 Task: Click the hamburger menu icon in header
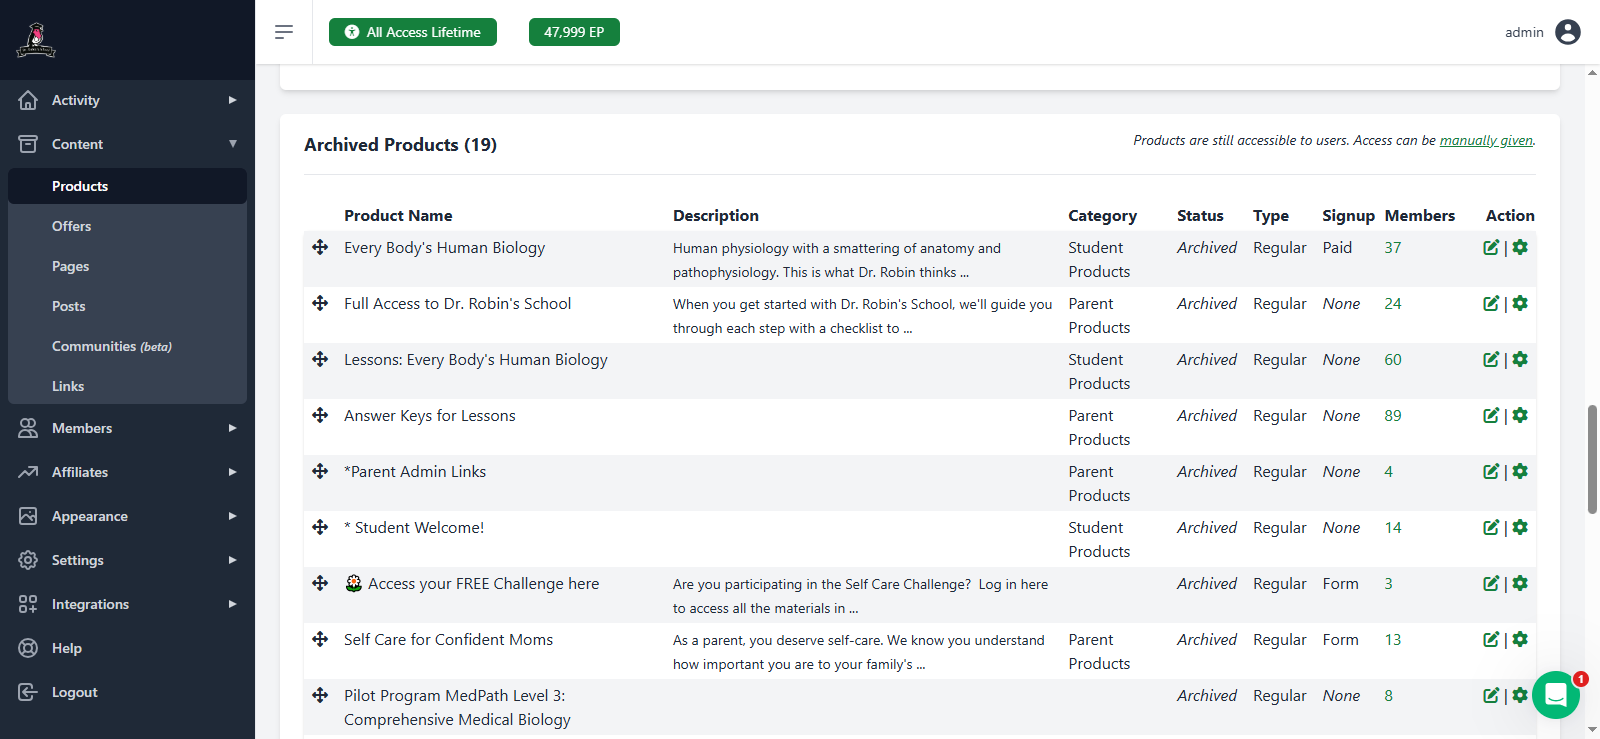(284, 32)
